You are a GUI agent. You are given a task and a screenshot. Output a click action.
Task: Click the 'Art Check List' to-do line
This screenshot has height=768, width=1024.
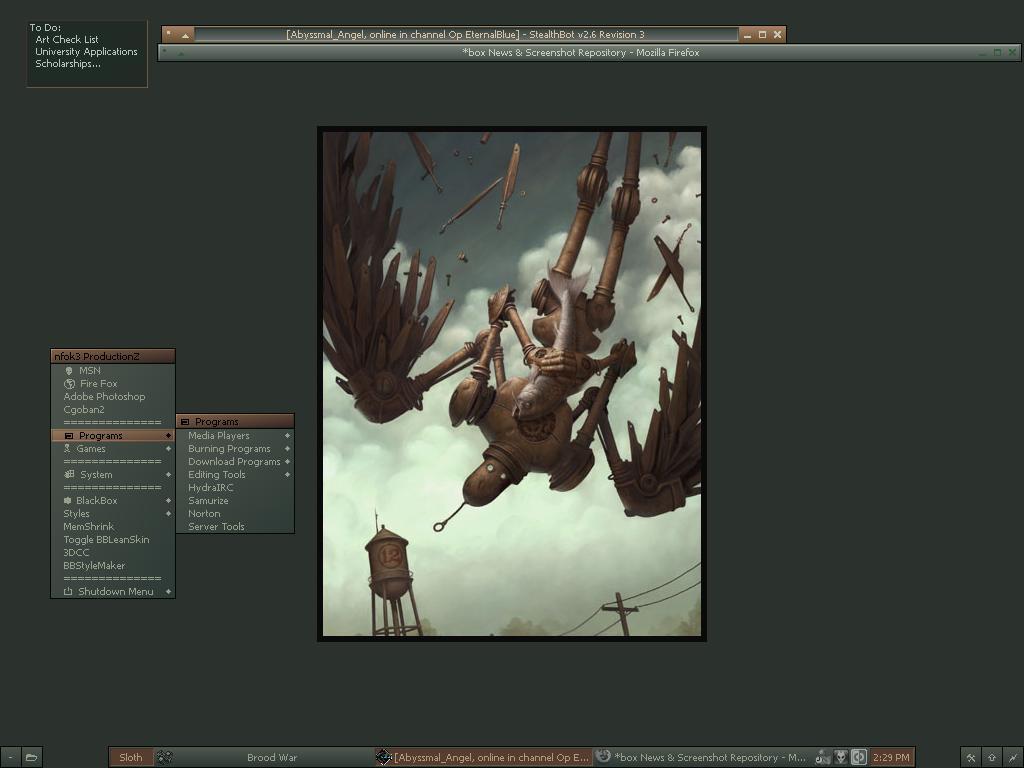pos(67,40)
